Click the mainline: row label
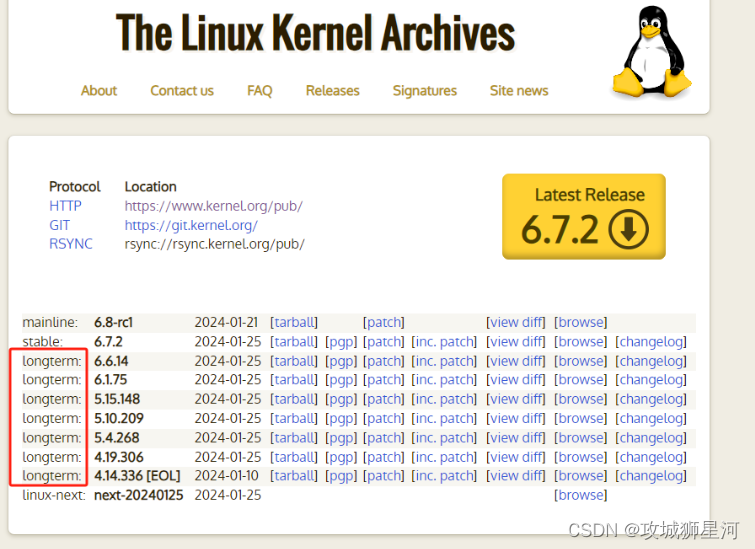Image resolution: width=755 pixels, height=549 pixels. [x=50, y=322]
